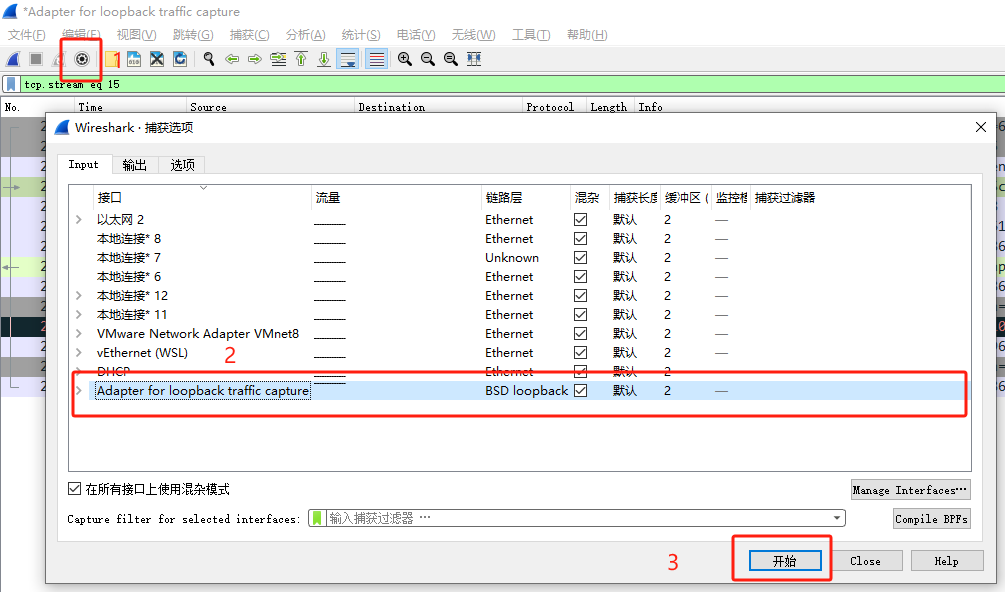Screen dimensions: 1005x592
Task: Switch to the Input tab
Action: point(84,165)
